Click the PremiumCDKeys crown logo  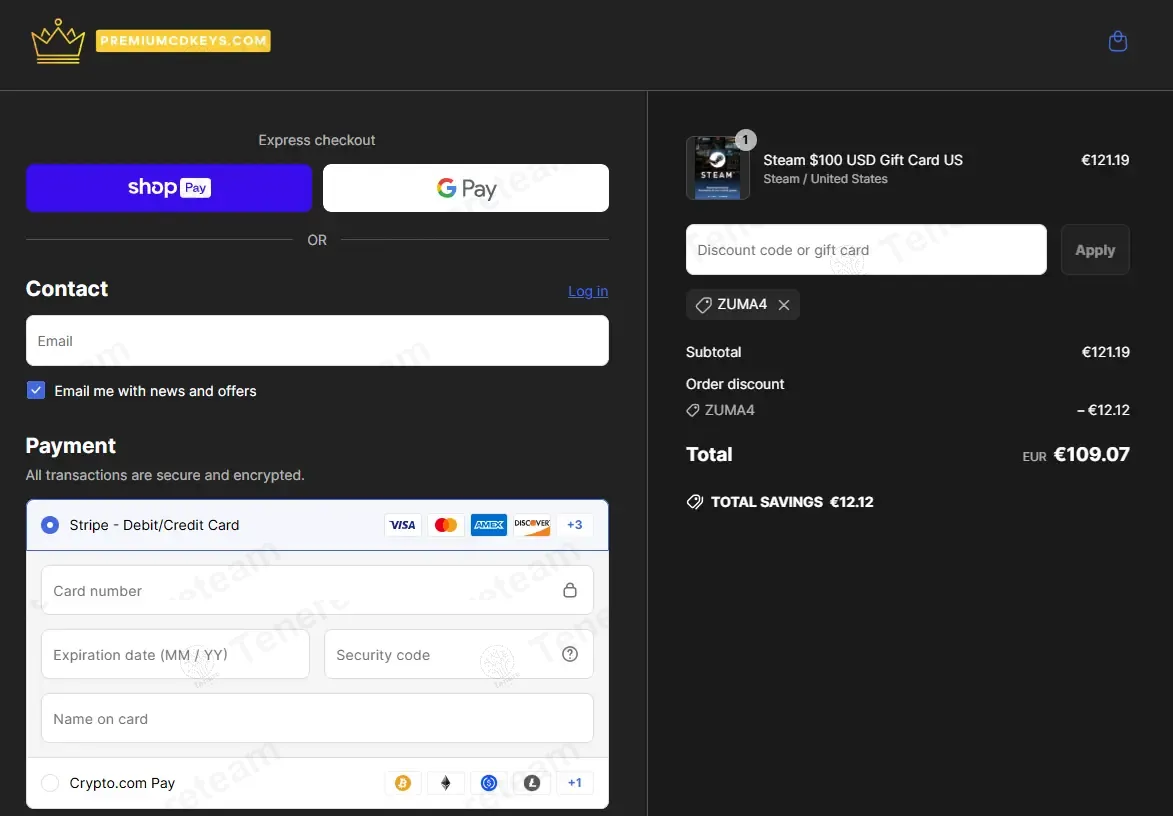pos(58,42)
